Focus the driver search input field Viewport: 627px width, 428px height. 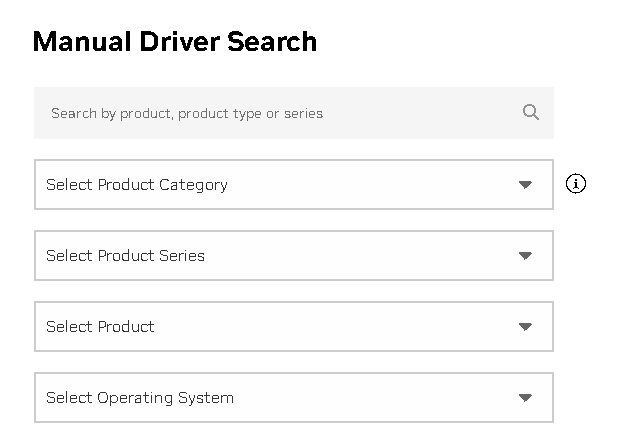(x=280, y=113)
